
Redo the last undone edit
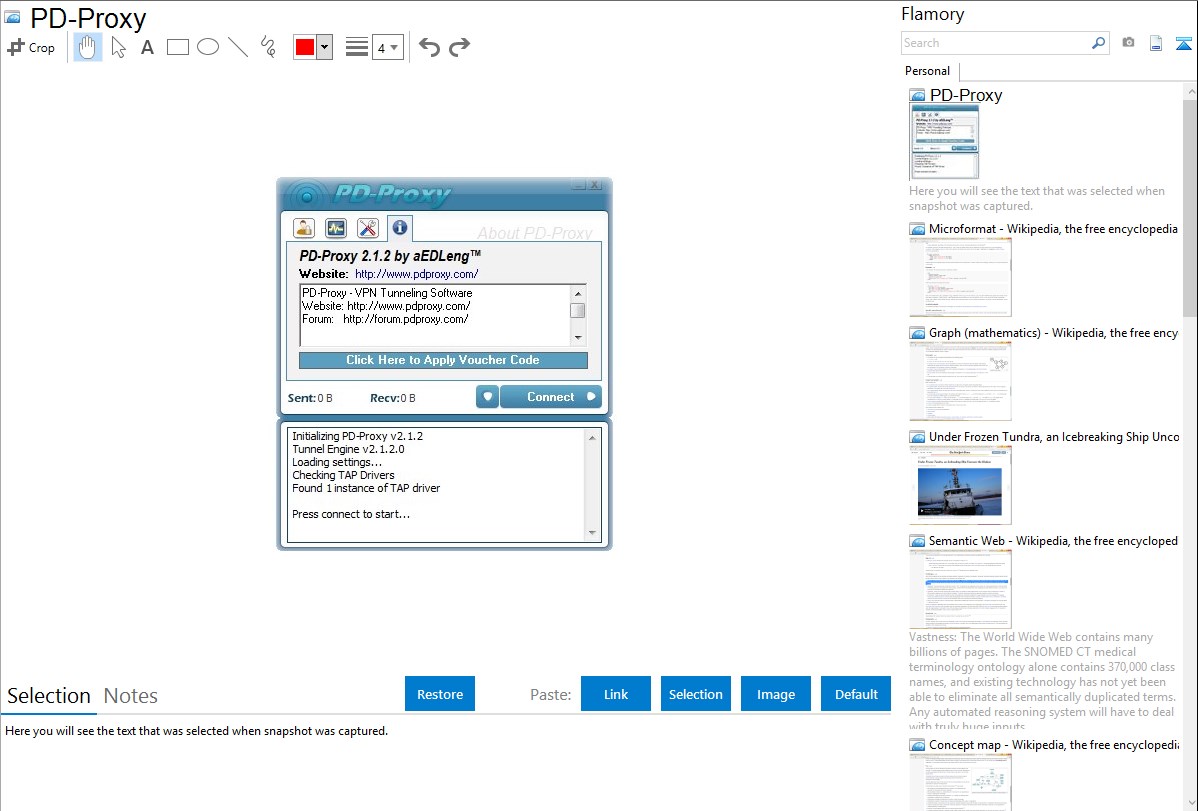459,47
